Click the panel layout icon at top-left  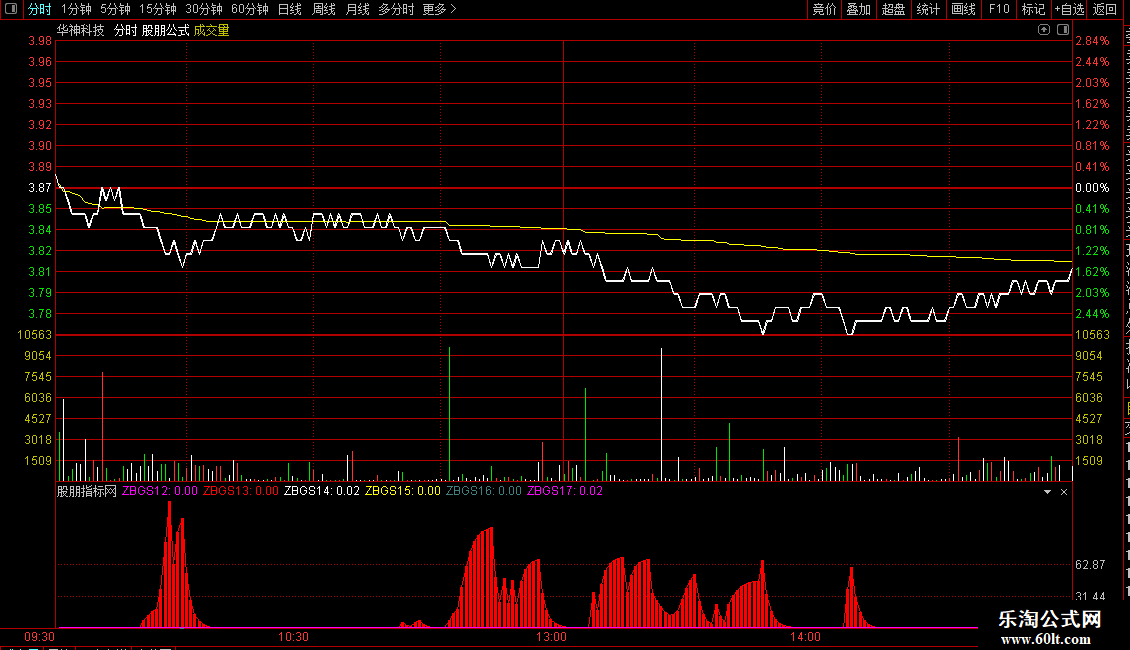point(11,9)
